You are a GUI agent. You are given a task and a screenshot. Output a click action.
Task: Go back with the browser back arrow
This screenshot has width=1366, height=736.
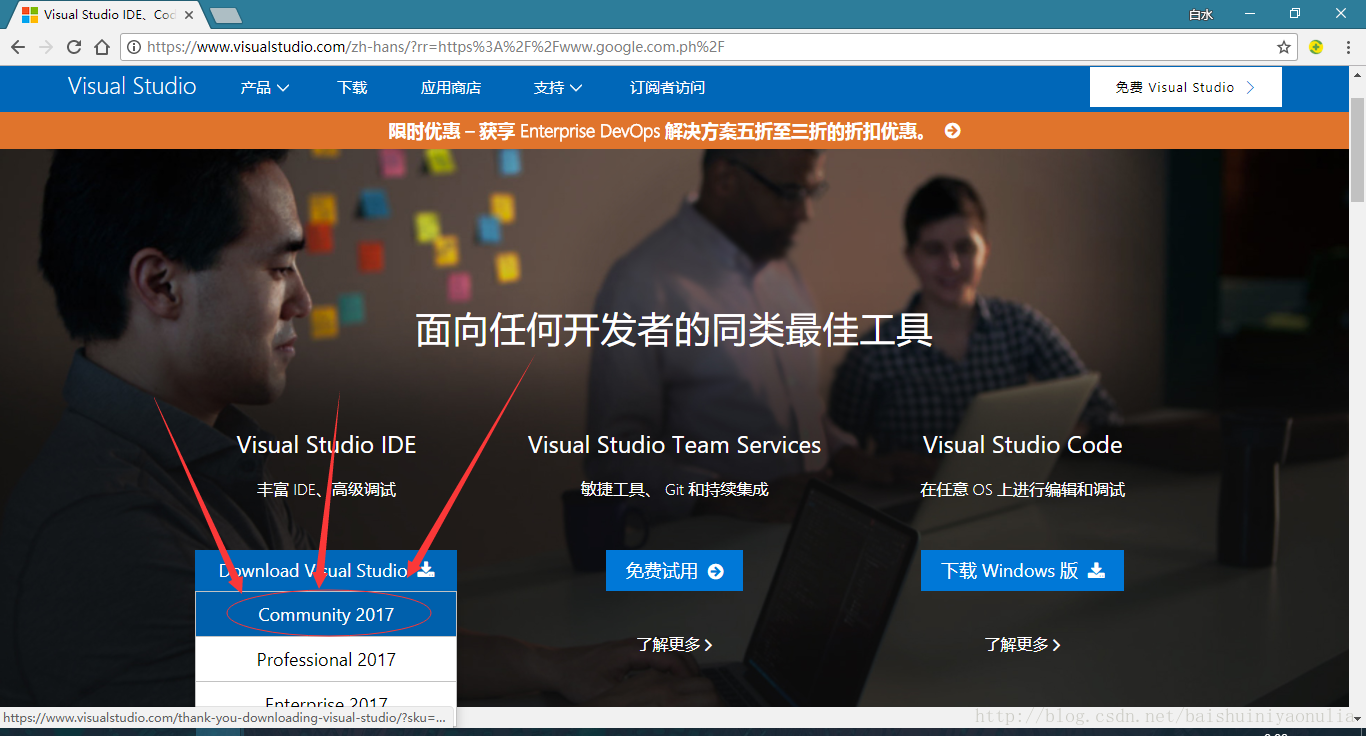pos(18,47)
